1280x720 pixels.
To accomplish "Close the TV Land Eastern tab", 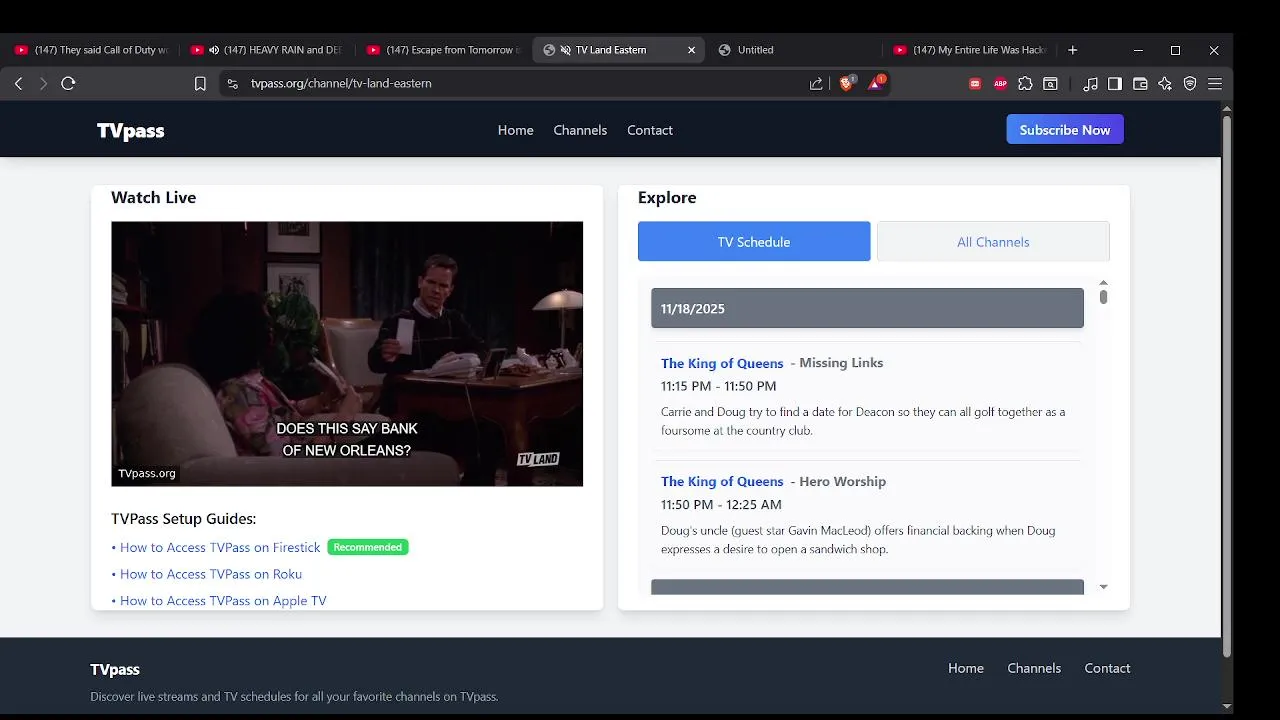I will pos(691,50).
